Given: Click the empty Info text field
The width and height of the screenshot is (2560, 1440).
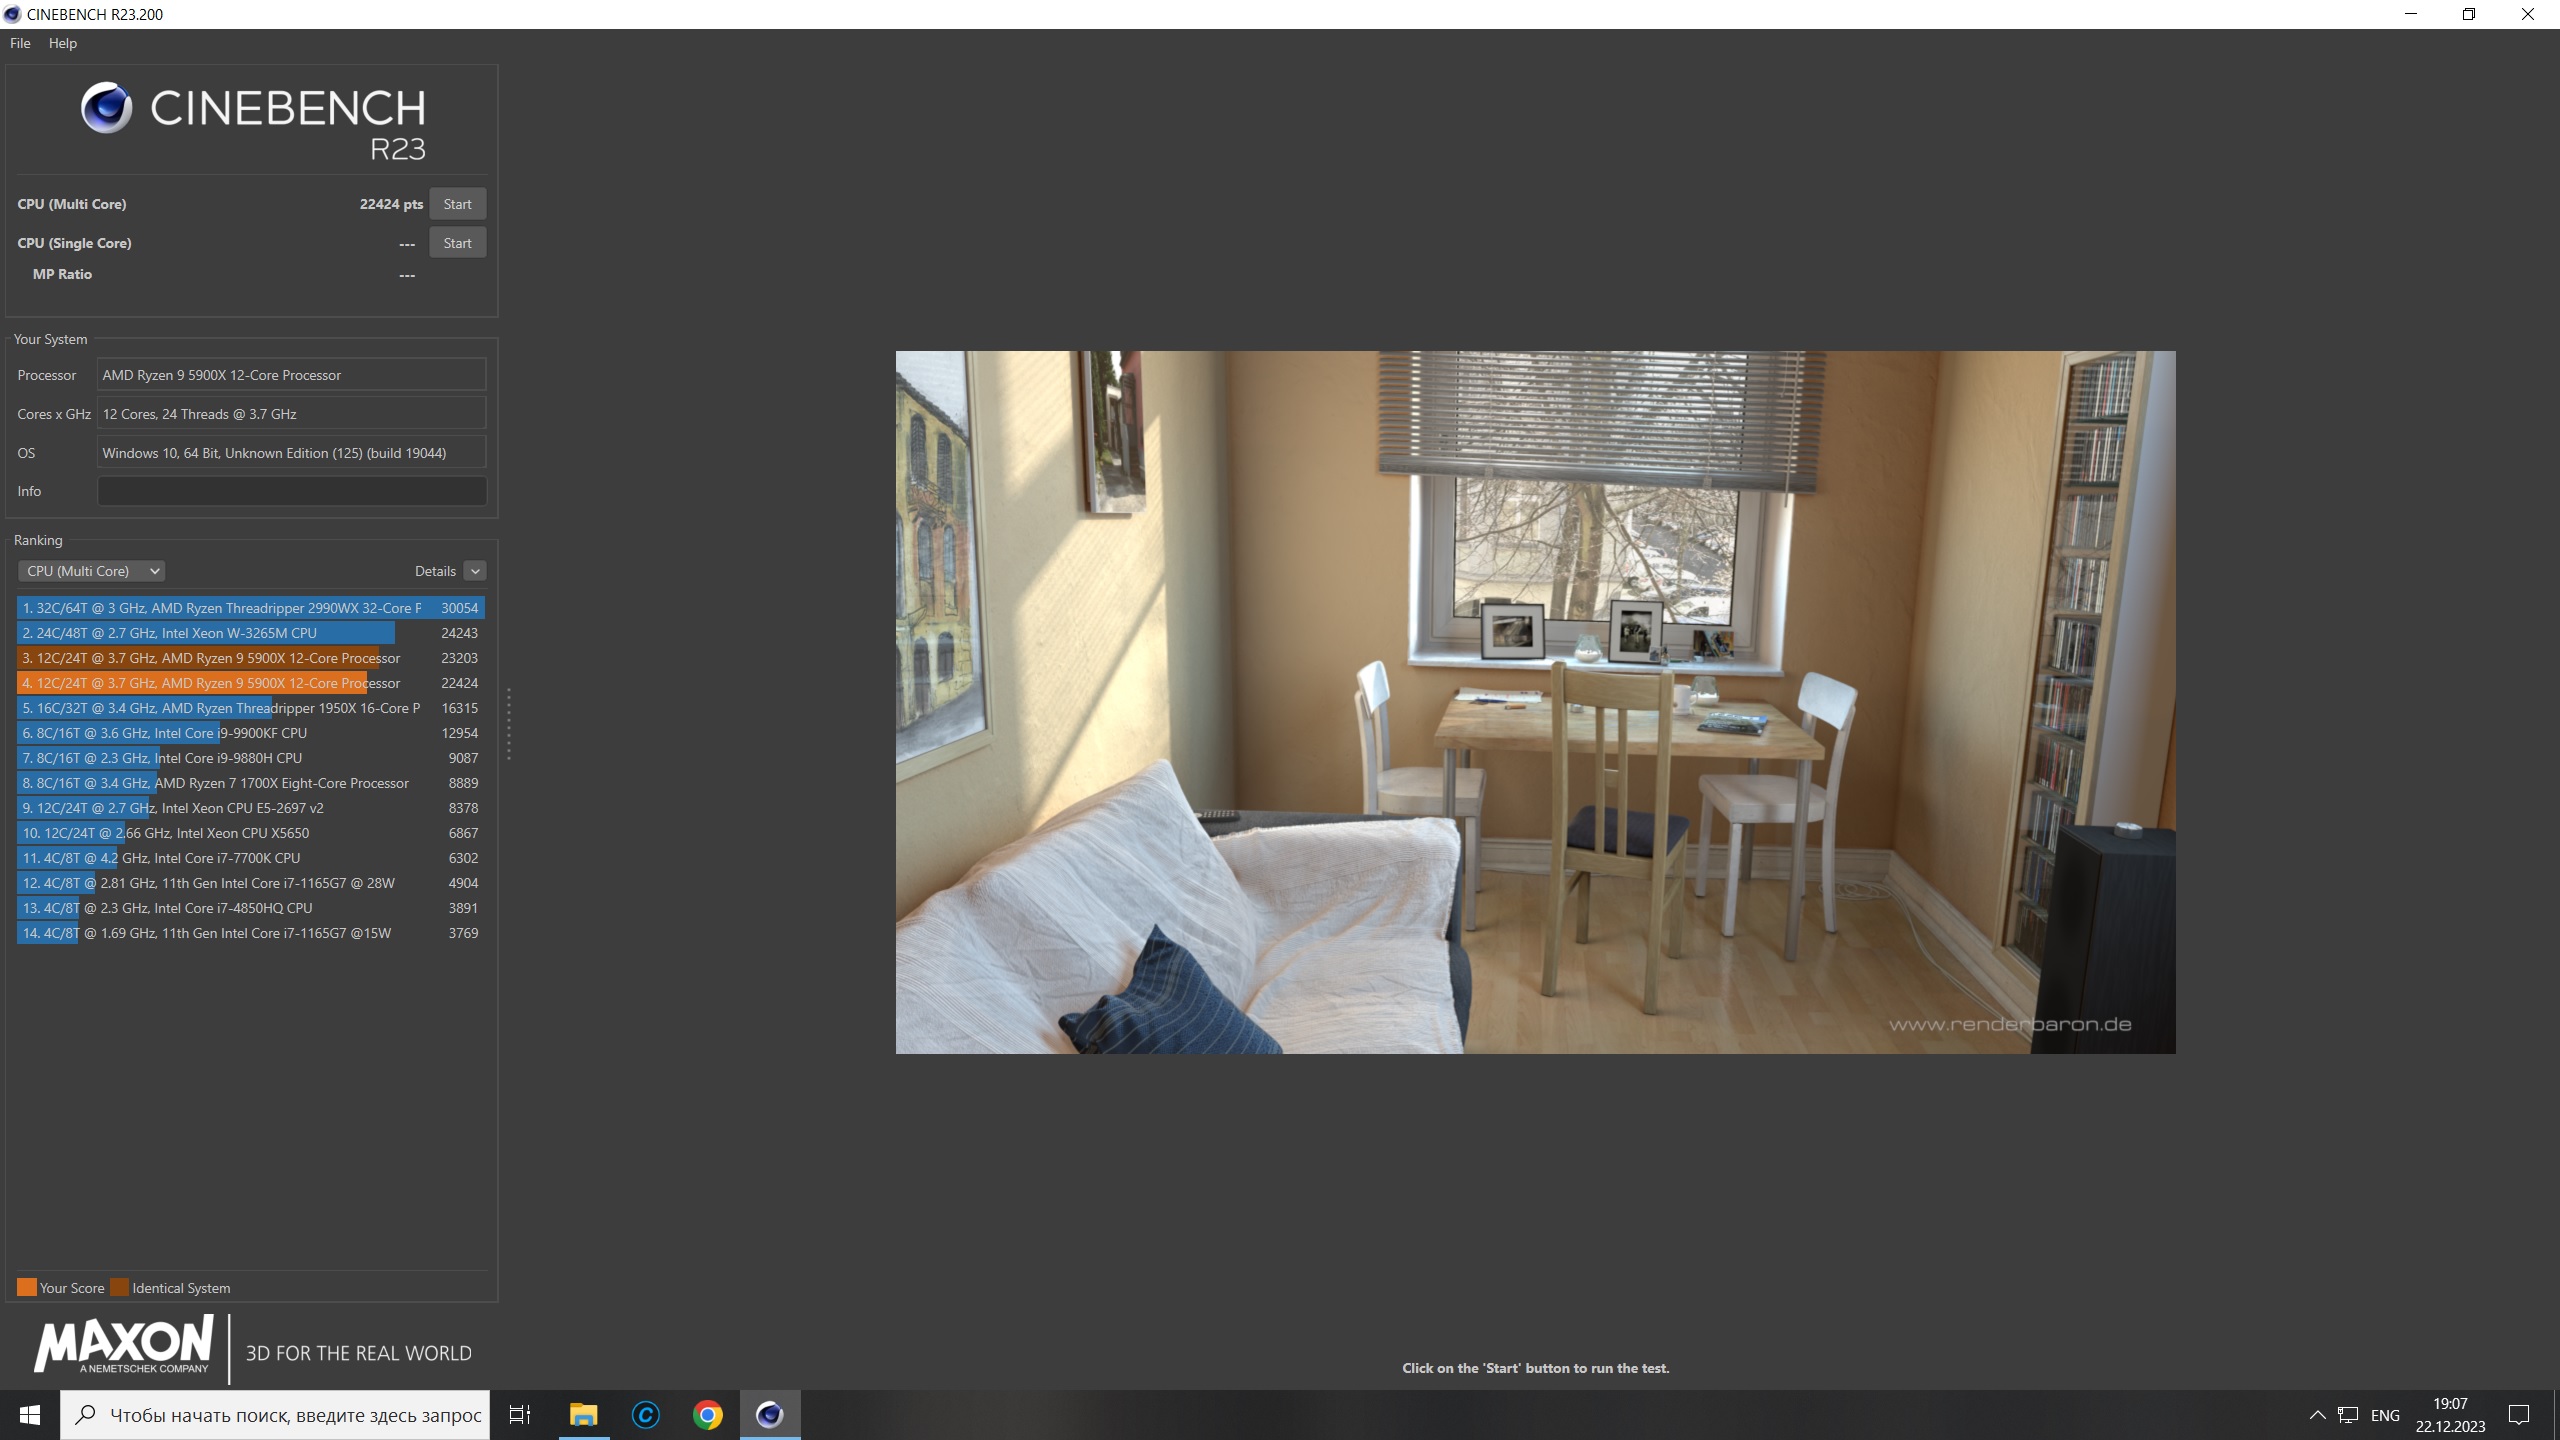Looking at the screenshot, I should click(x=291, y=491).
